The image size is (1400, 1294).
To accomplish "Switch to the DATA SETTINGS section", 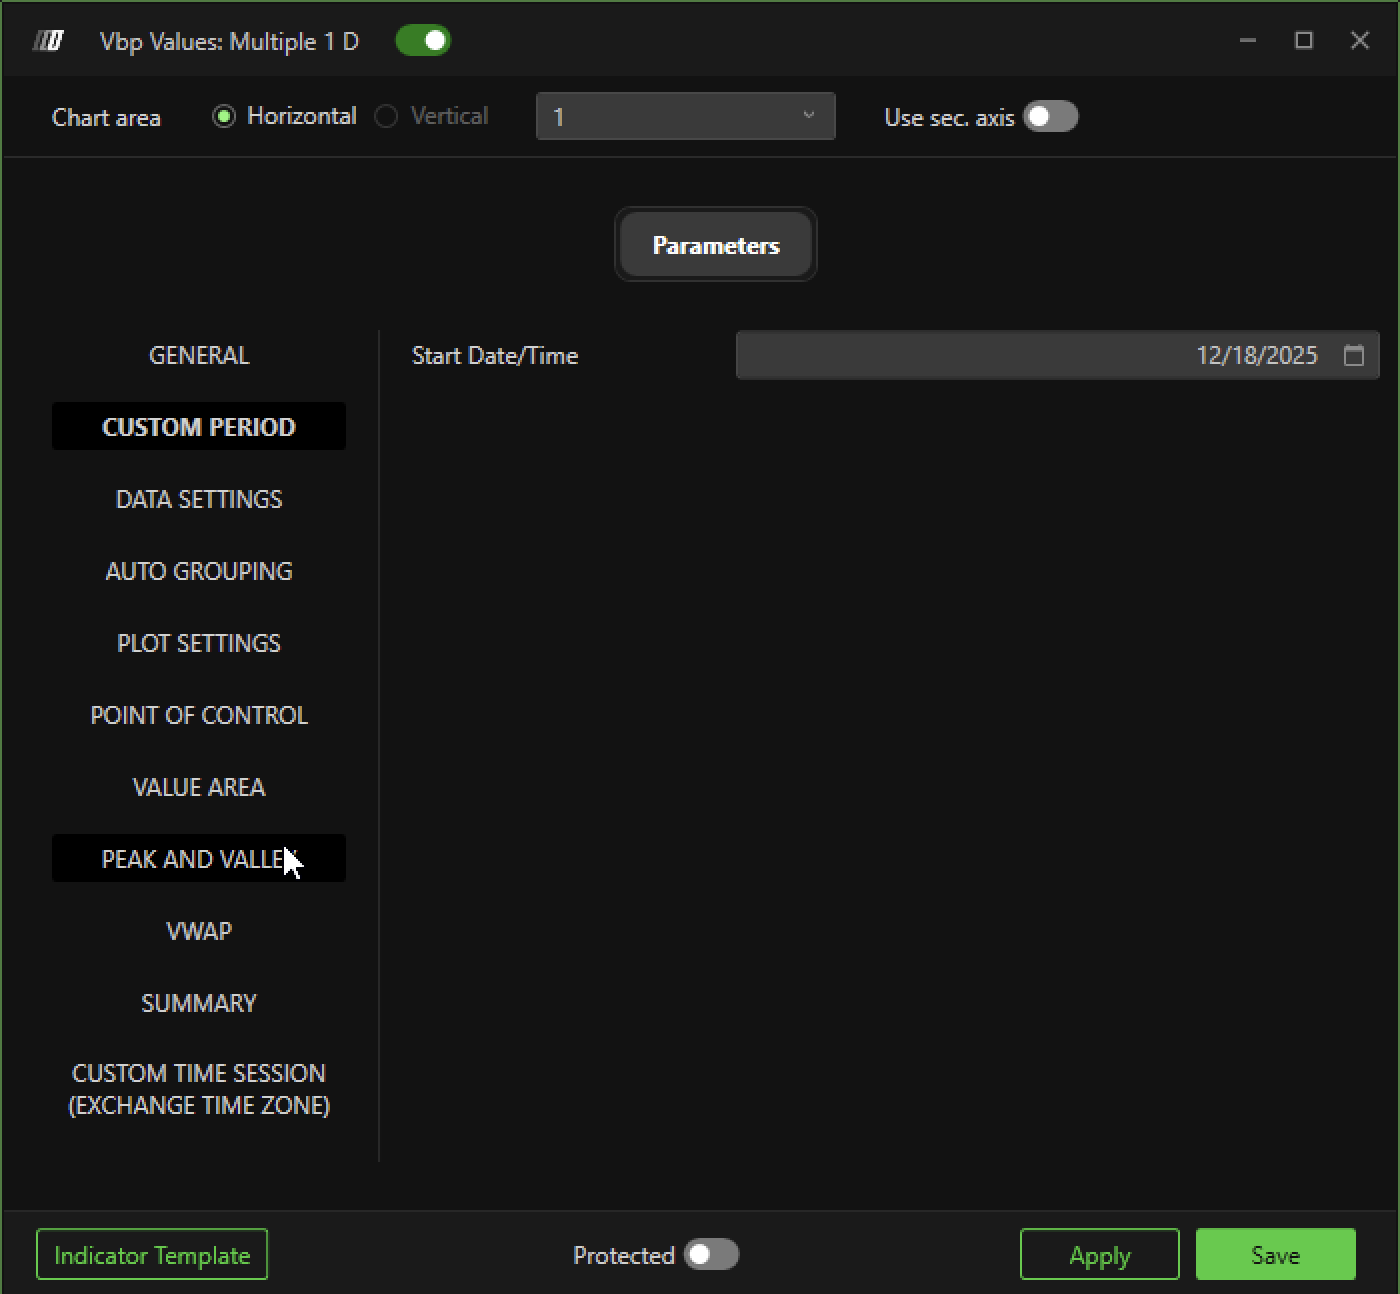I will tap(199, 499).
